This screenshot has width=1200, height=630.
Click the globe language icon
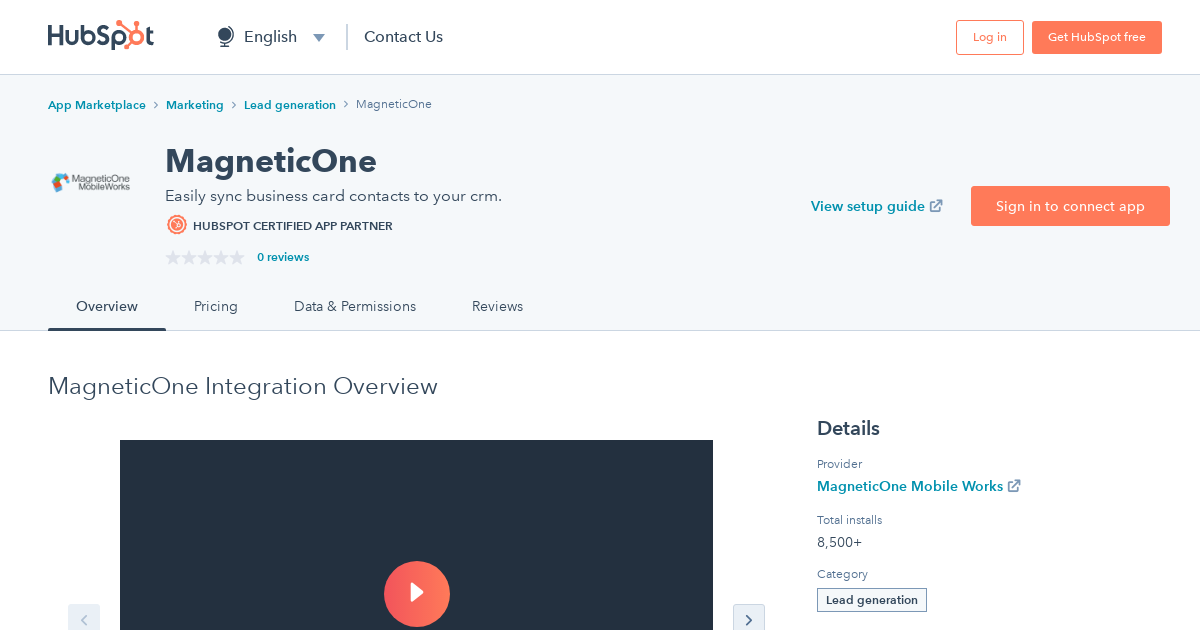click(224, 36)
